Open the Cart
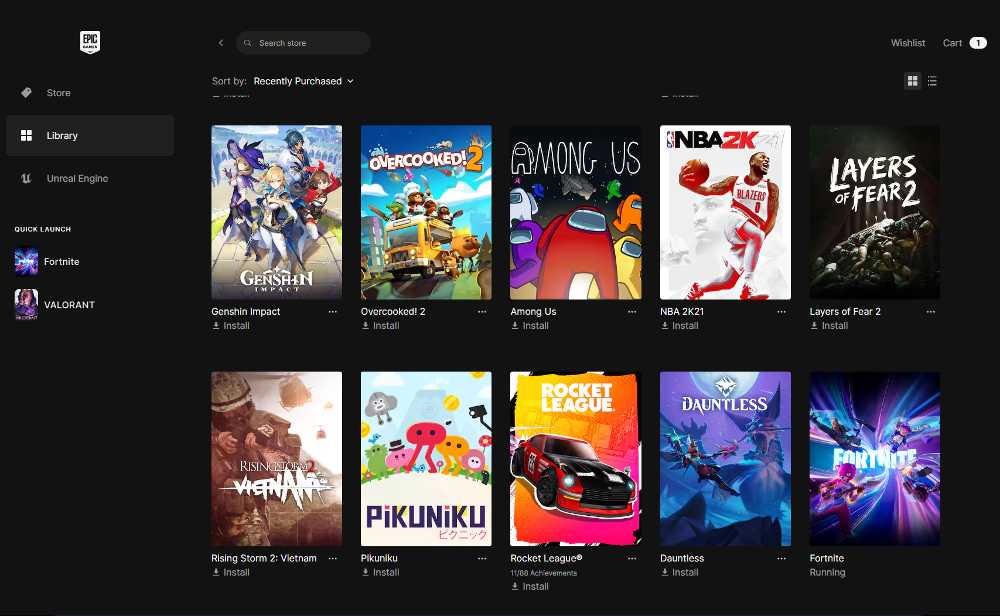 click(x=963, y=43)
